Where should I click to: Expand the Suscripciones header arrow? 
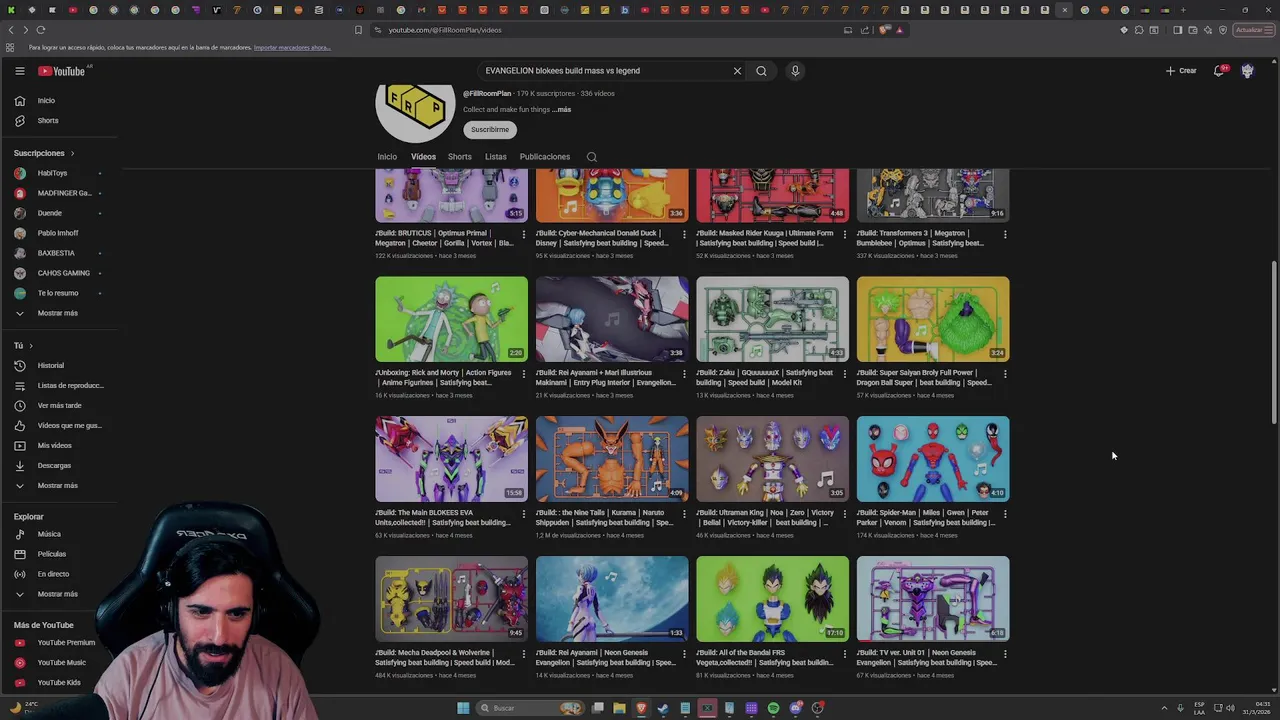coord(72,153)
